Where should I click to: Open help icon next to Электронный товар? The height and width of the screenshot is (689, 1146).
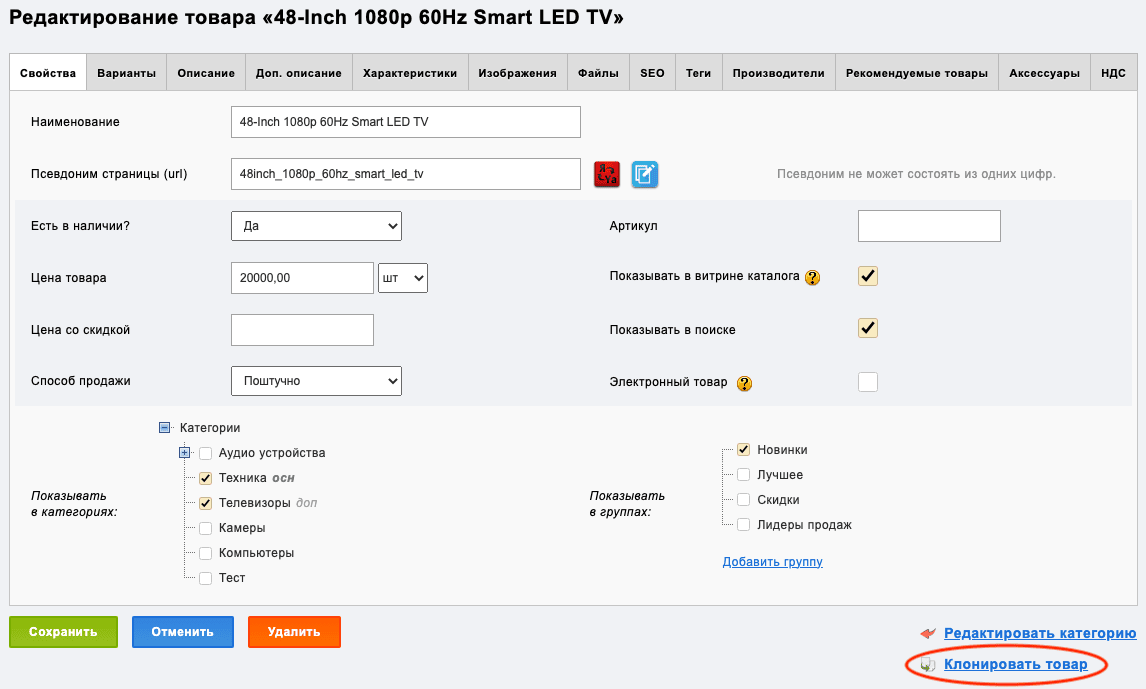[744, 383]
